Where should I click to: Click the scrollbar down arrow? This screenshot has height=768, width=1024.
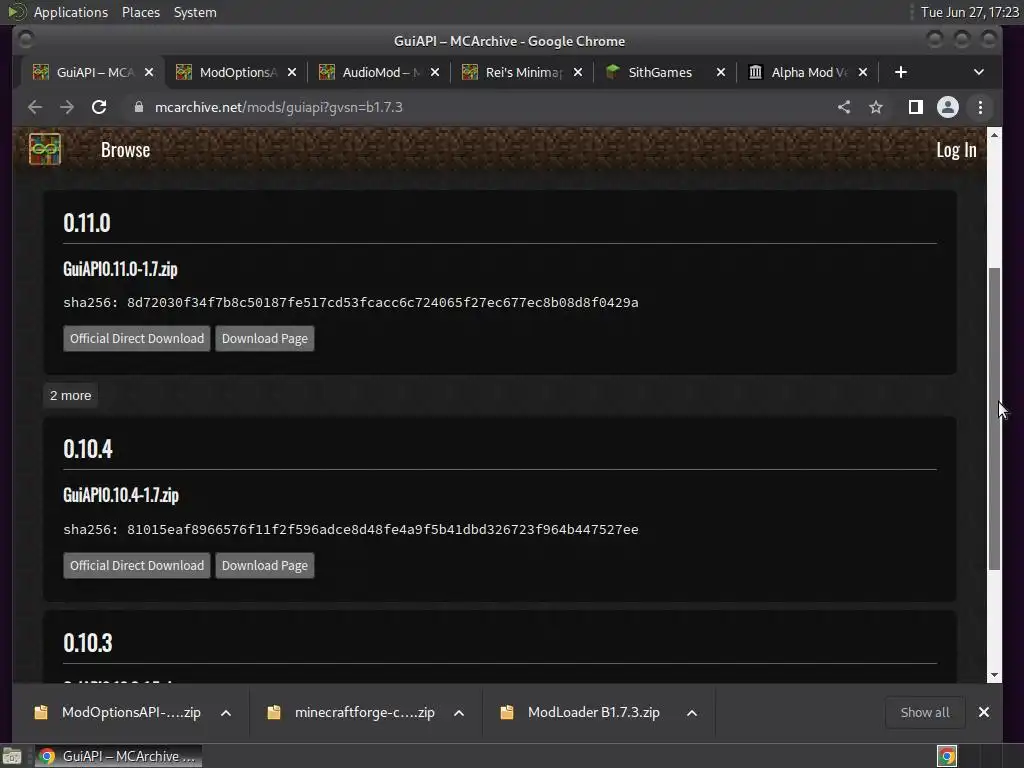994,675
